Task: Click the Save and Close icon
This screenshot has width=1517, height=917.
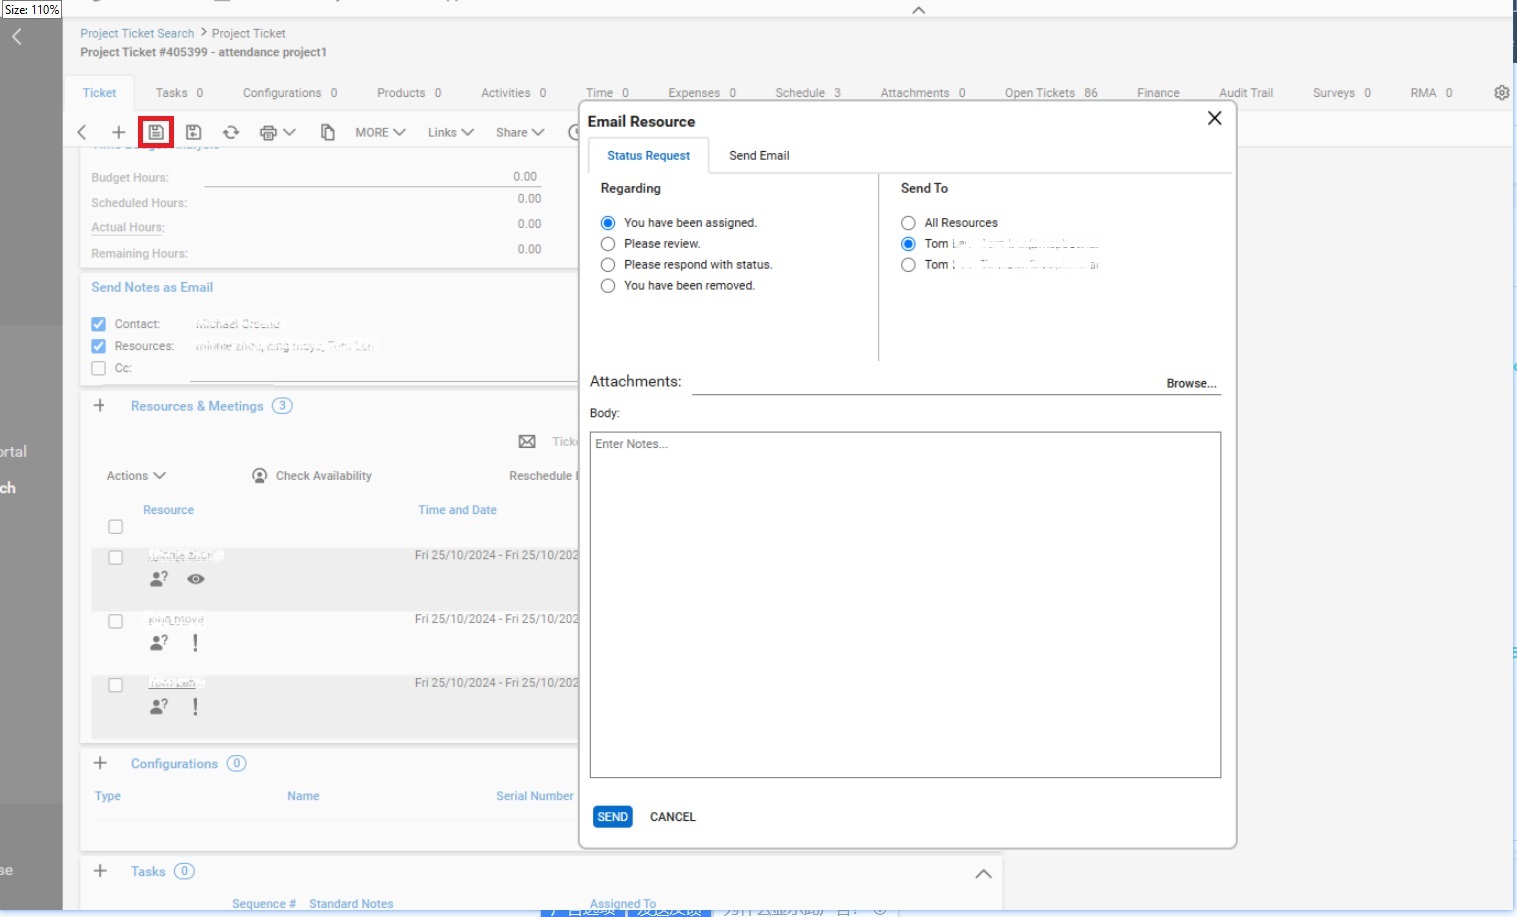Action: (x=194, y=132)
